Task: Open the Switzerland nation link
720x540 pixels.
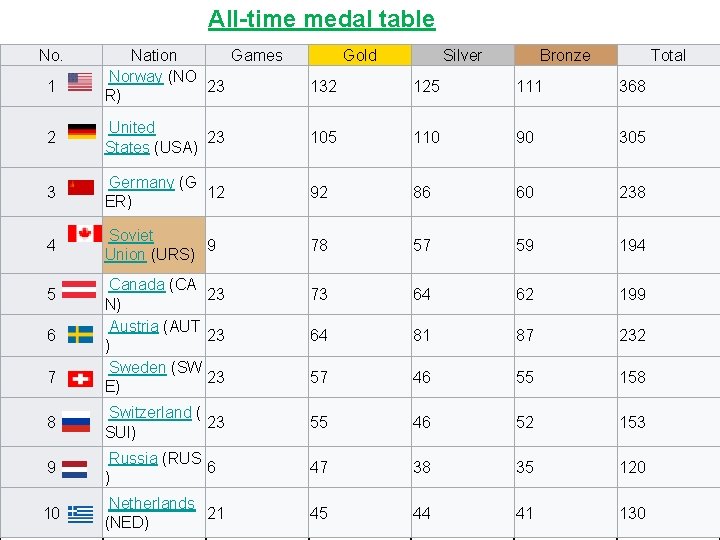Action: (x=149, y=413)
